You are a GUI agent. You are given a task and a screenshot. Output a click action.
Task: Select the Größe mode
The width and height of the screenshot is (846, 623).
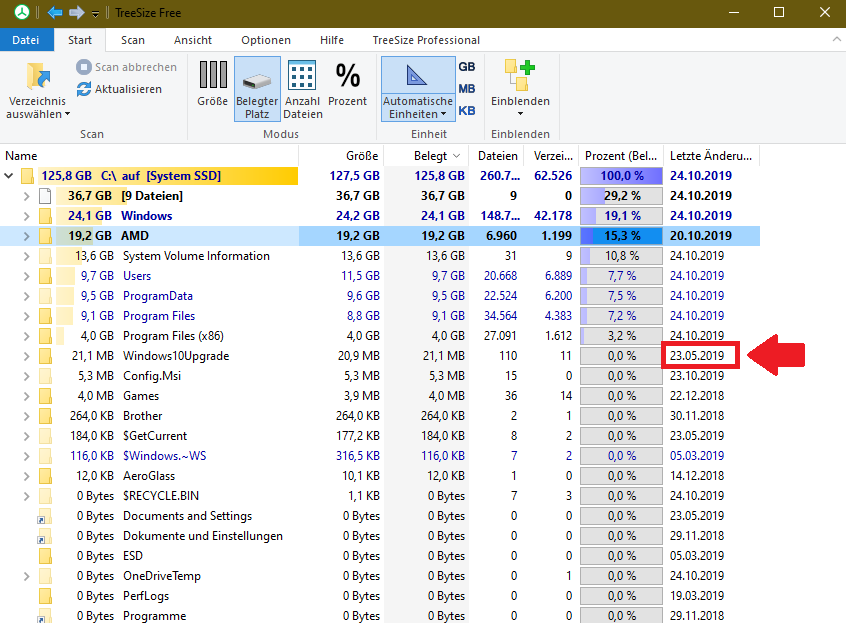(213, 84)
